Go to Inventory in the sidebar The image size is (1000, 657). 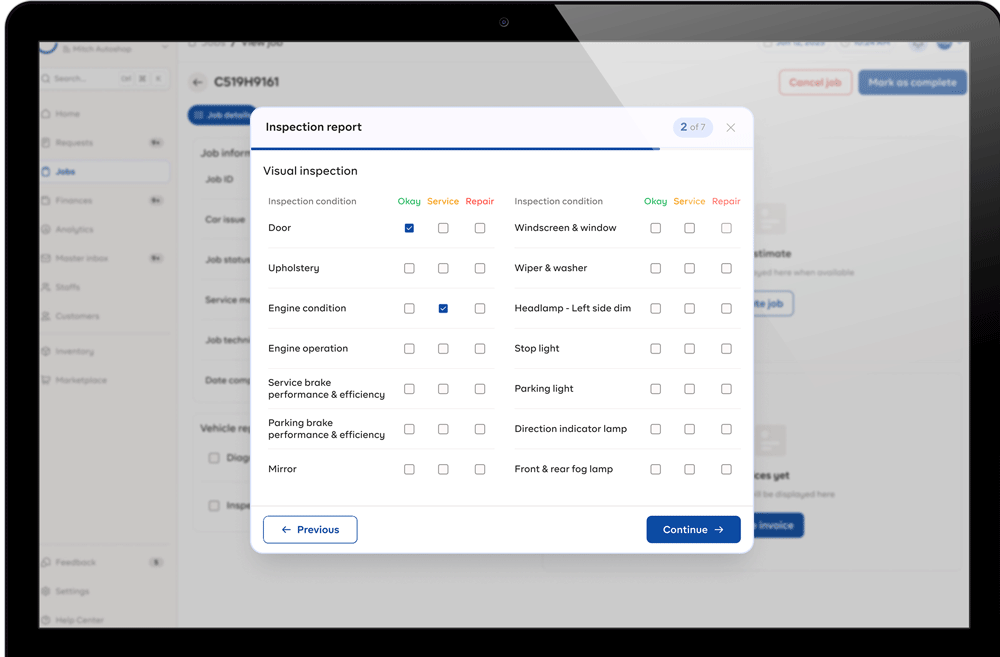[74, 352]
